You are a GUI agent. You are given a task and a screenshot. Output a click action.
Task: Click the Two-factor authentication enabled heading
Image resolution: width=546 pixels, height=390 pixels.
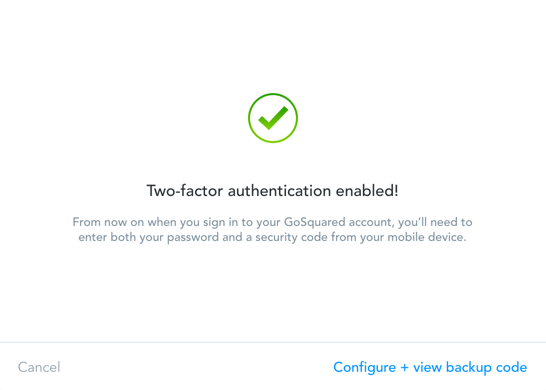tap(272, 191)
